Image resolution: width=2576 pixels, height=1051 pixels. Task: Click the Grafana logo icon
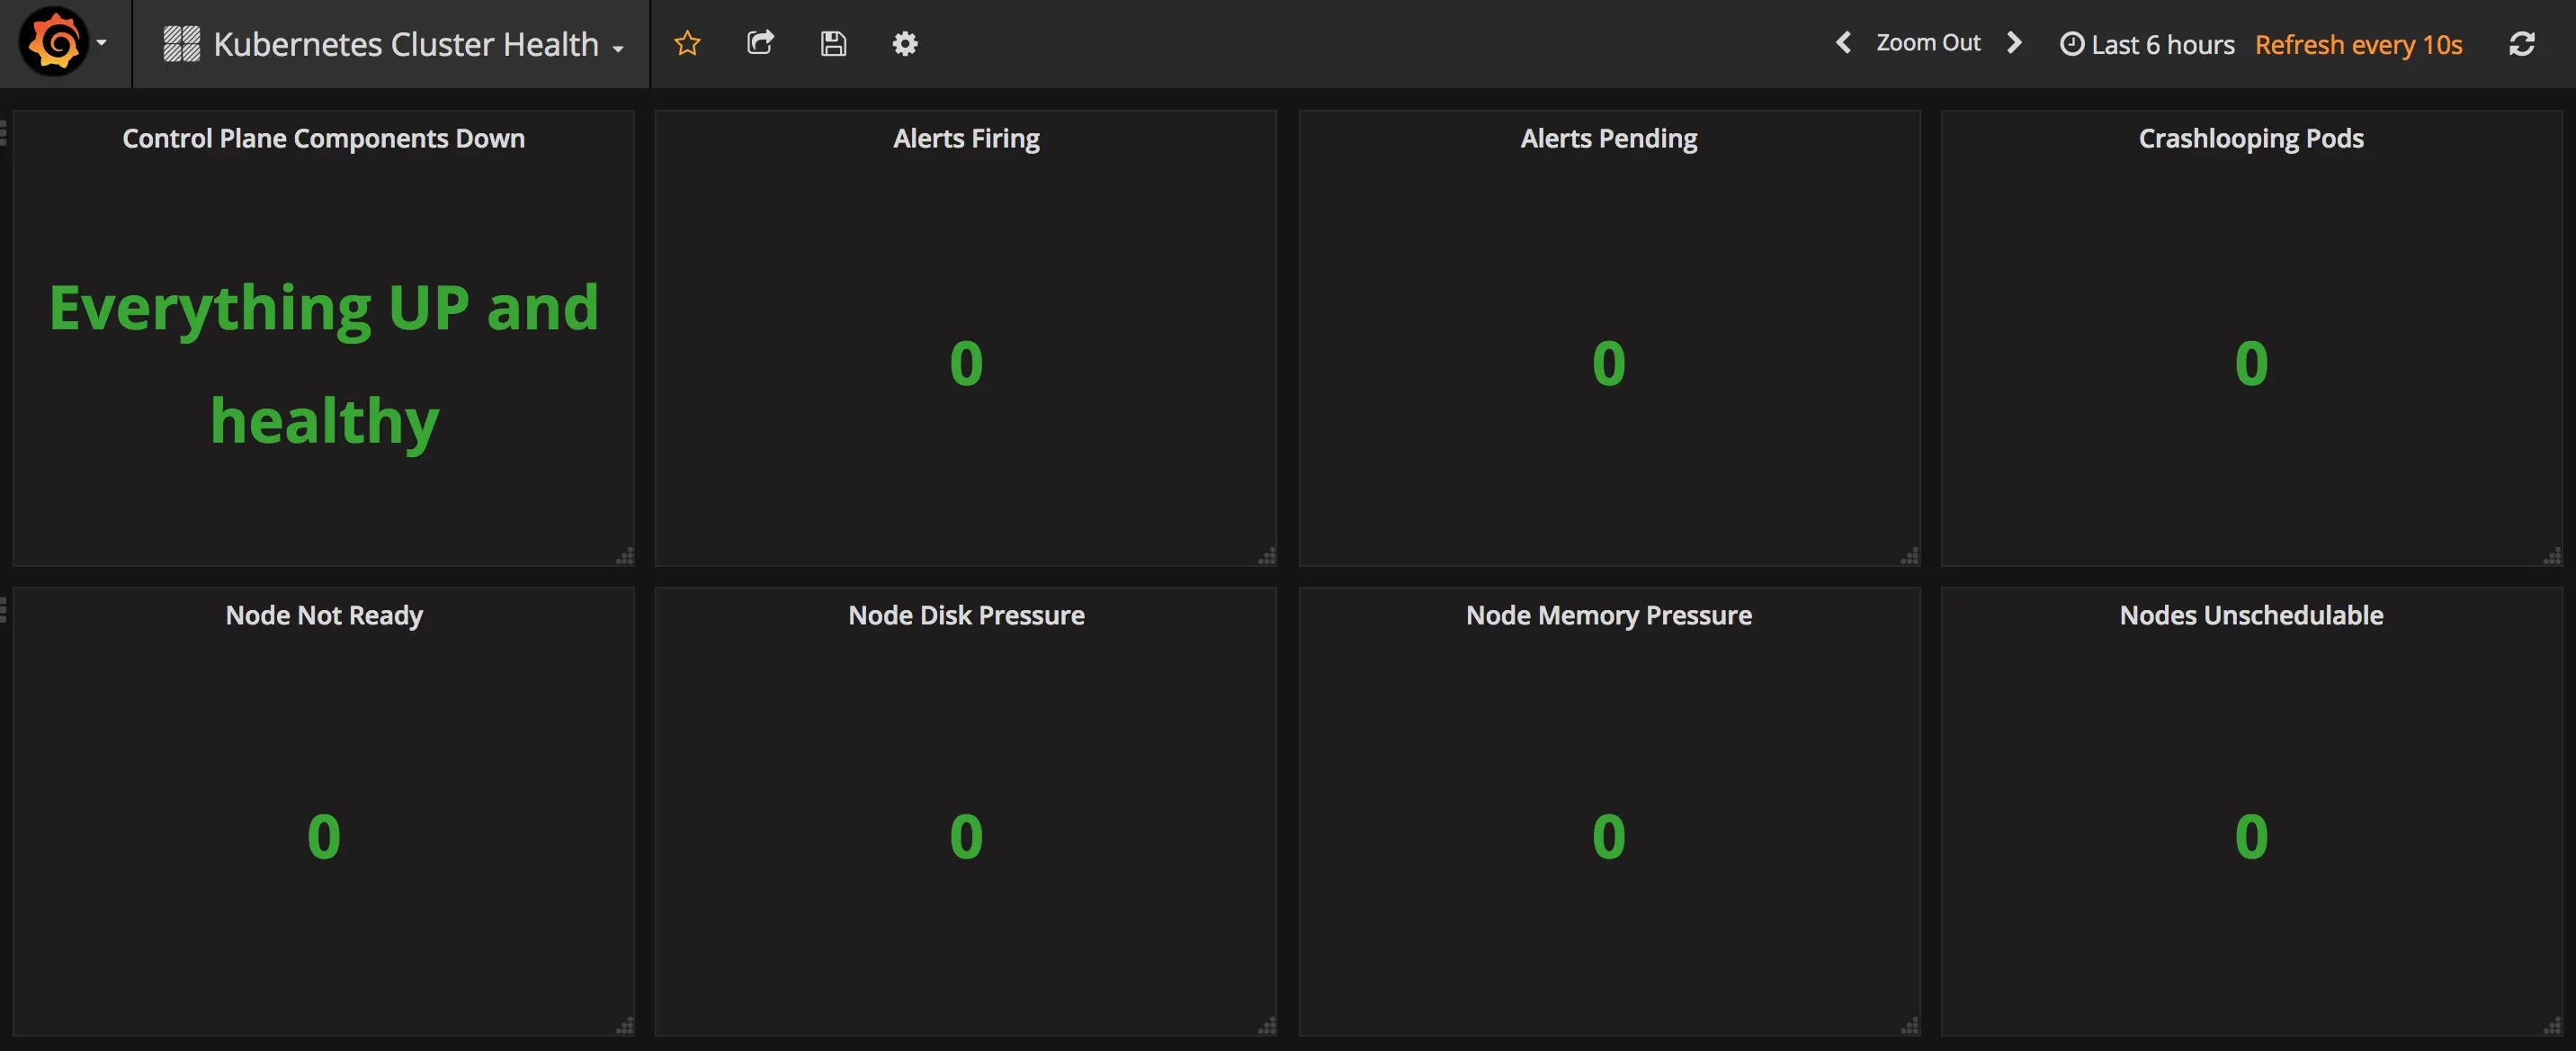point(54,43)
